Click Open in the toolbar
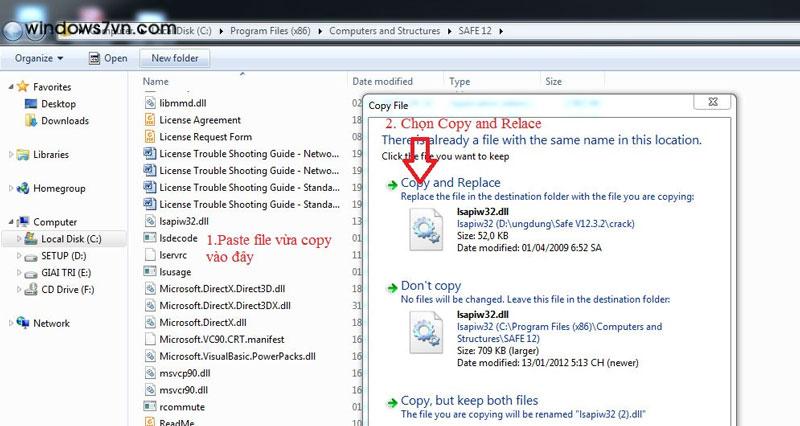The image size is (800, 426). tap(108, 58)
